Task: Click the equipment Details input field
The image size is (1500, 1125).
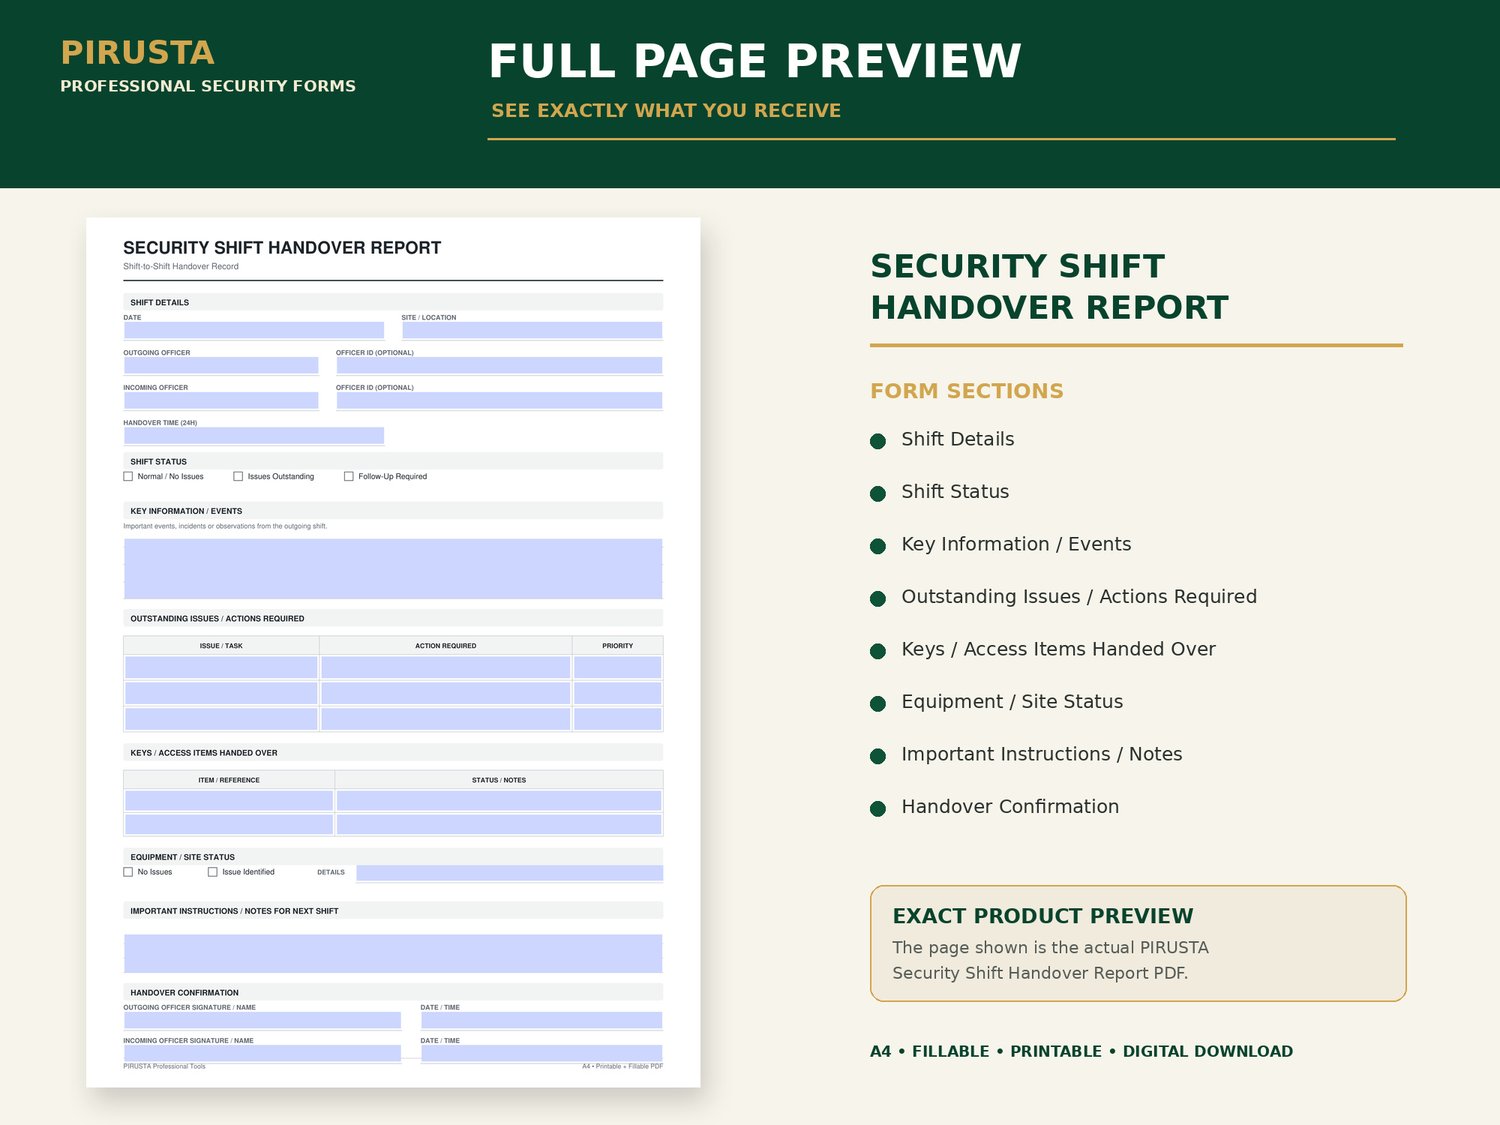Action: click(x=510, y=873)
